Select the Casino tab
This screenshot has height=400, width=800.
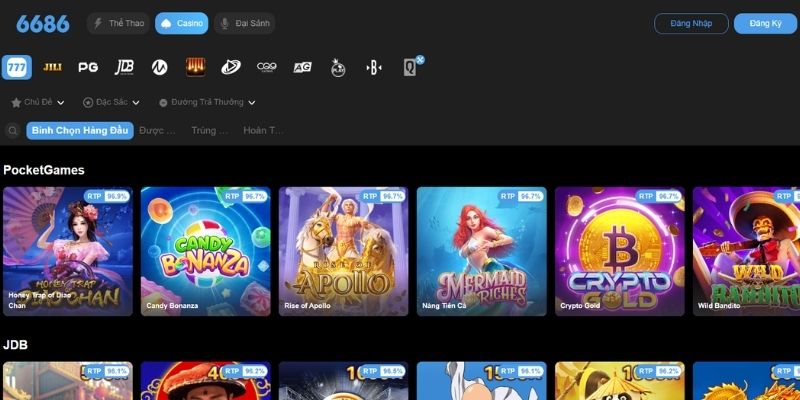pos(182,23)
